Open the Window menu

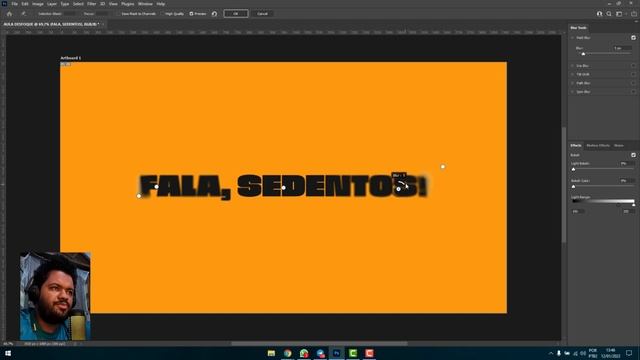145,4
